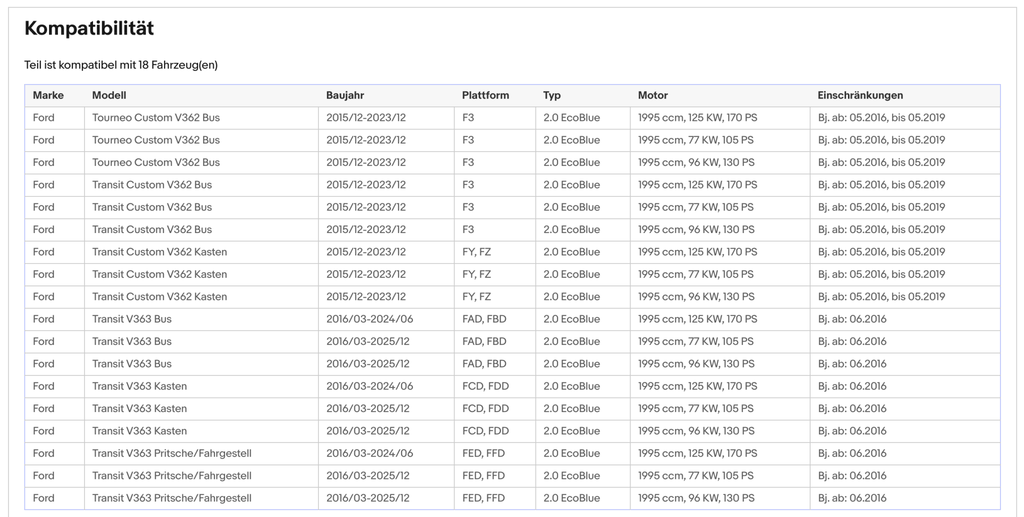
Task: Click 'FCD, FDD' in the Transit V363 Kasten 105 PS row
Action: coord(485,409)
